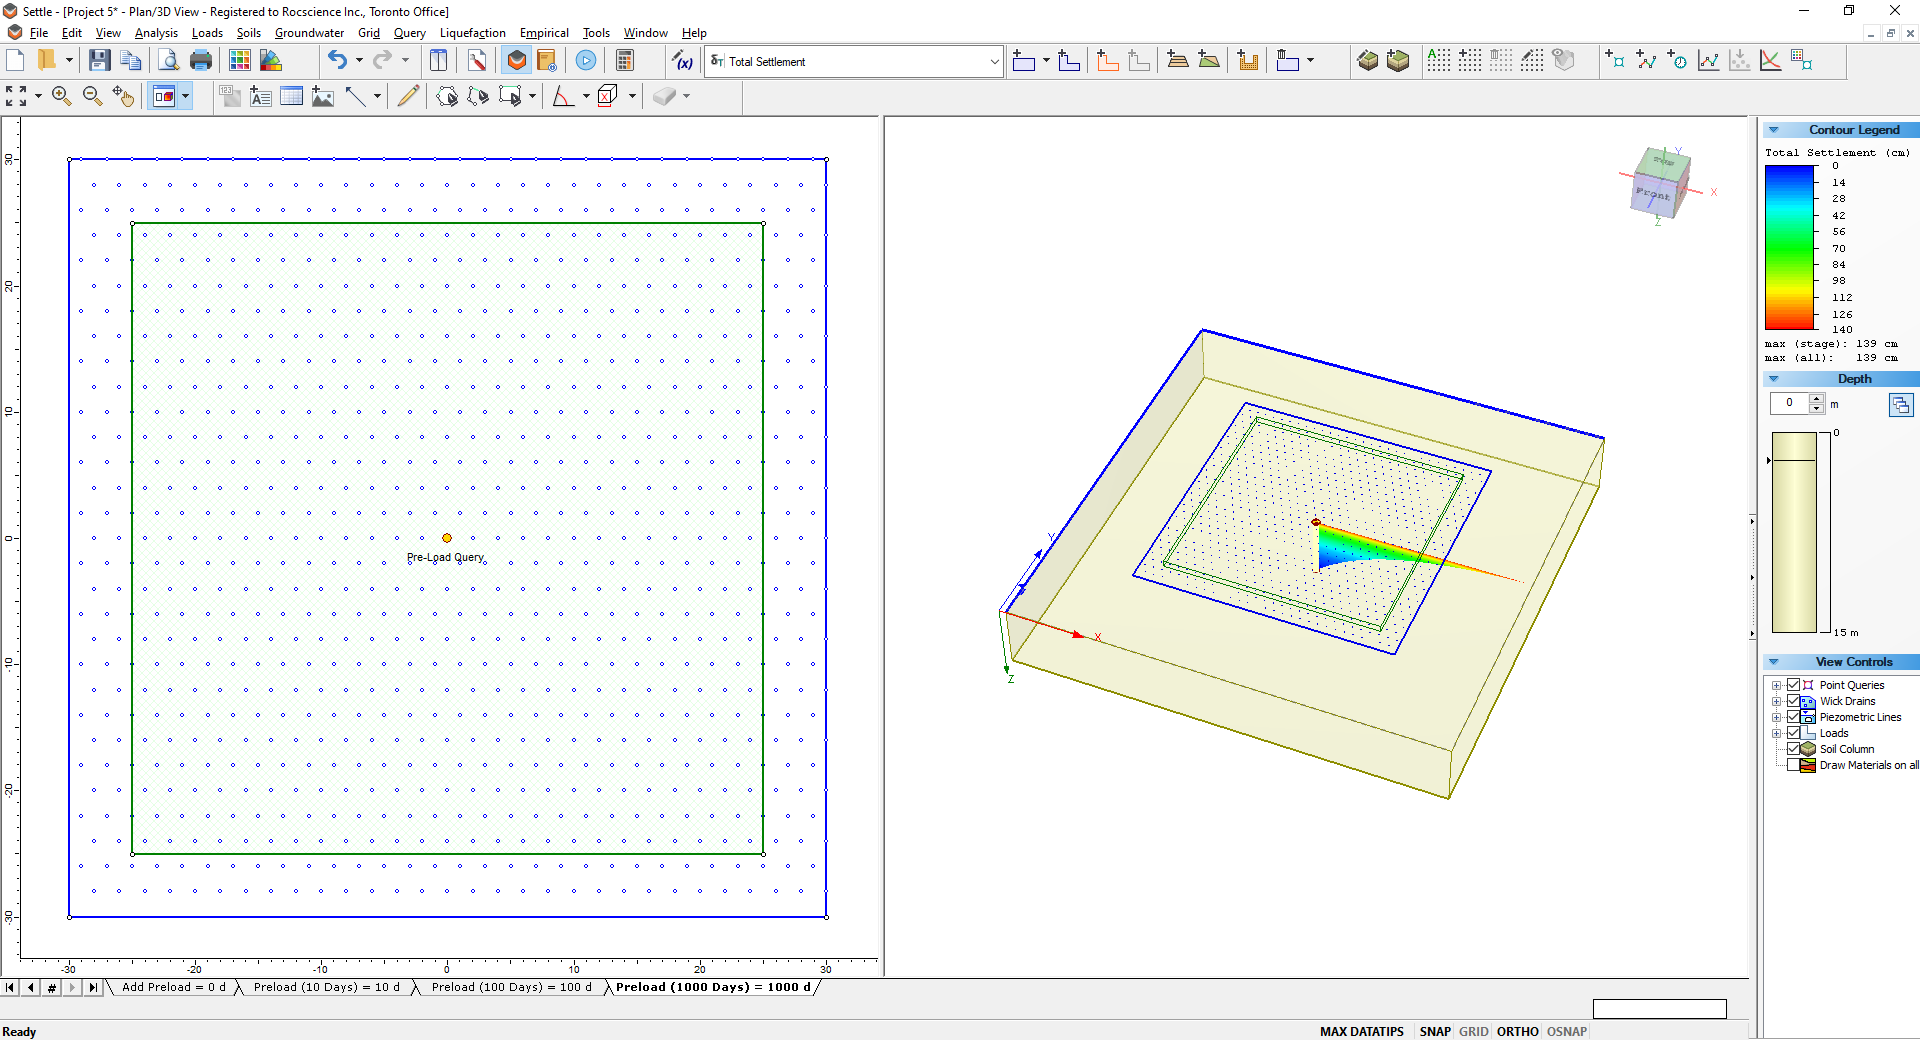
Task: Open the Liquefaction menu
Action: tap(472, 33)
